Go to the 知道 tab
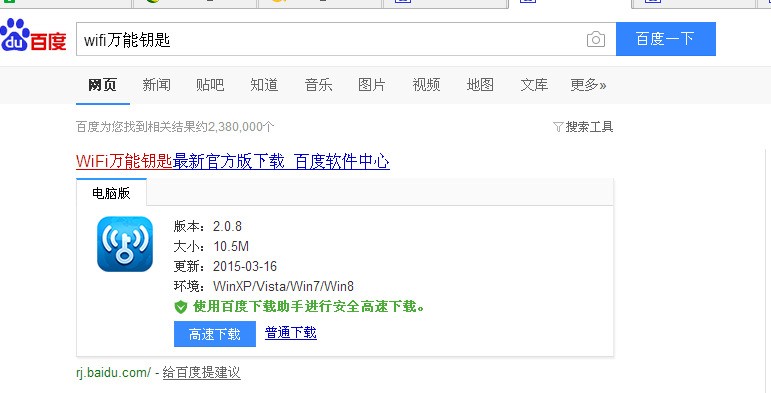The width and height of the screenshot is (771, 393). click(264, 85)
